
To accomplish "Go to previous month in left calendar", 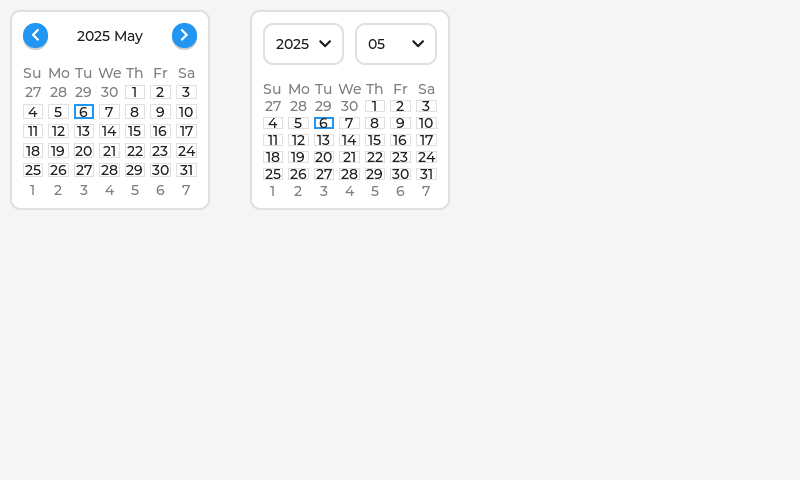I will point(35,36).
